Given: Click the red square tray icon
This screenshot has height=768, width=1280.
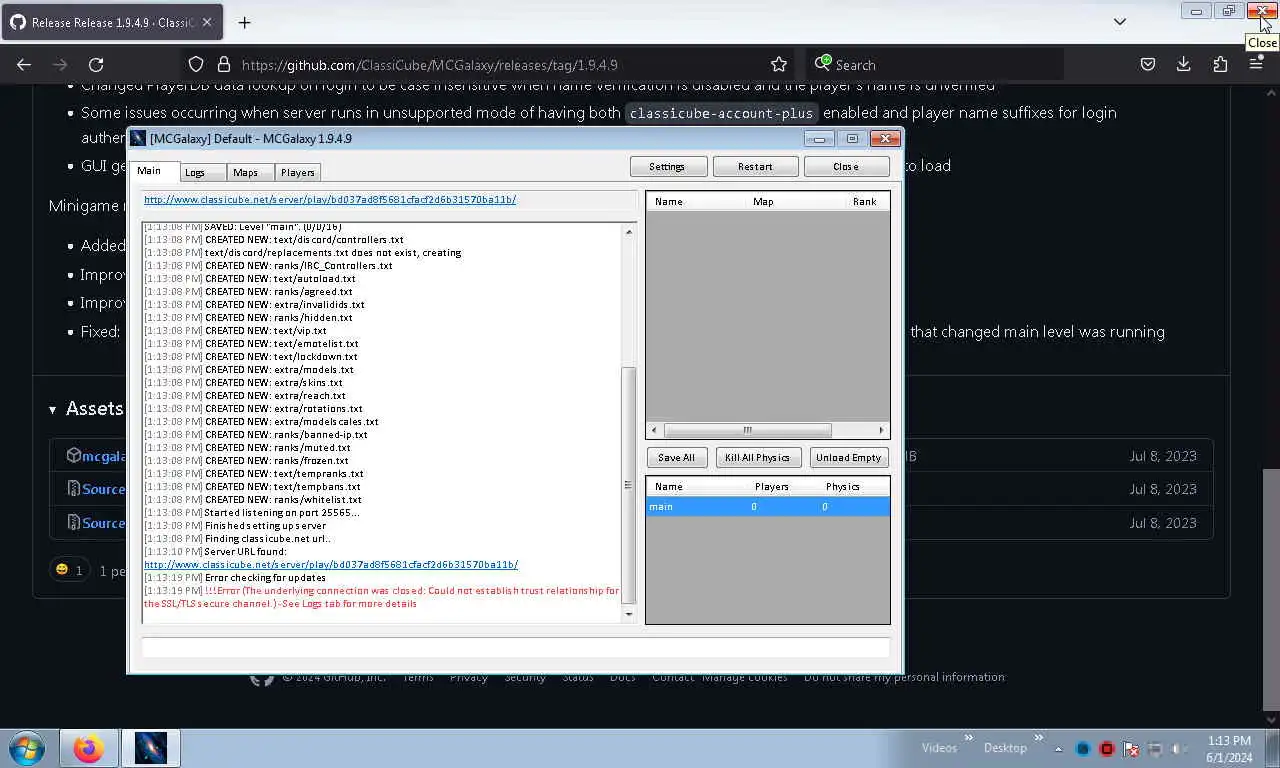Looking at the screenshot, I should pyautogui.click(x=1107, y=748).
